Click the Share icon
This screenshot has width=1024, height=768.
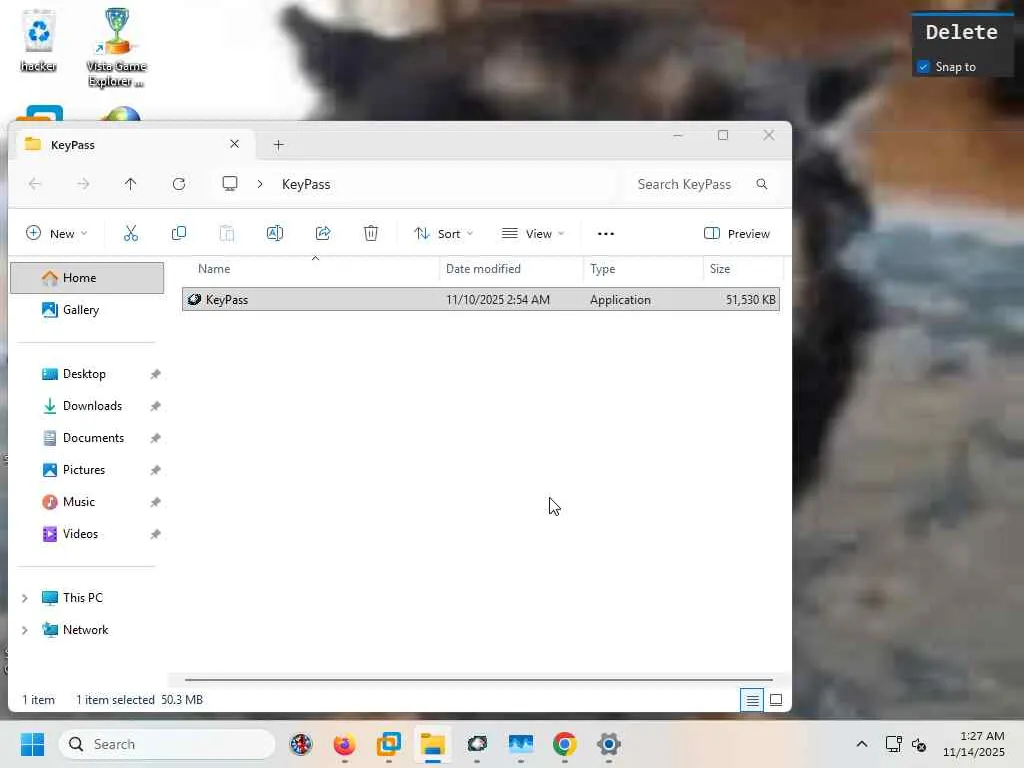(323, 233)
